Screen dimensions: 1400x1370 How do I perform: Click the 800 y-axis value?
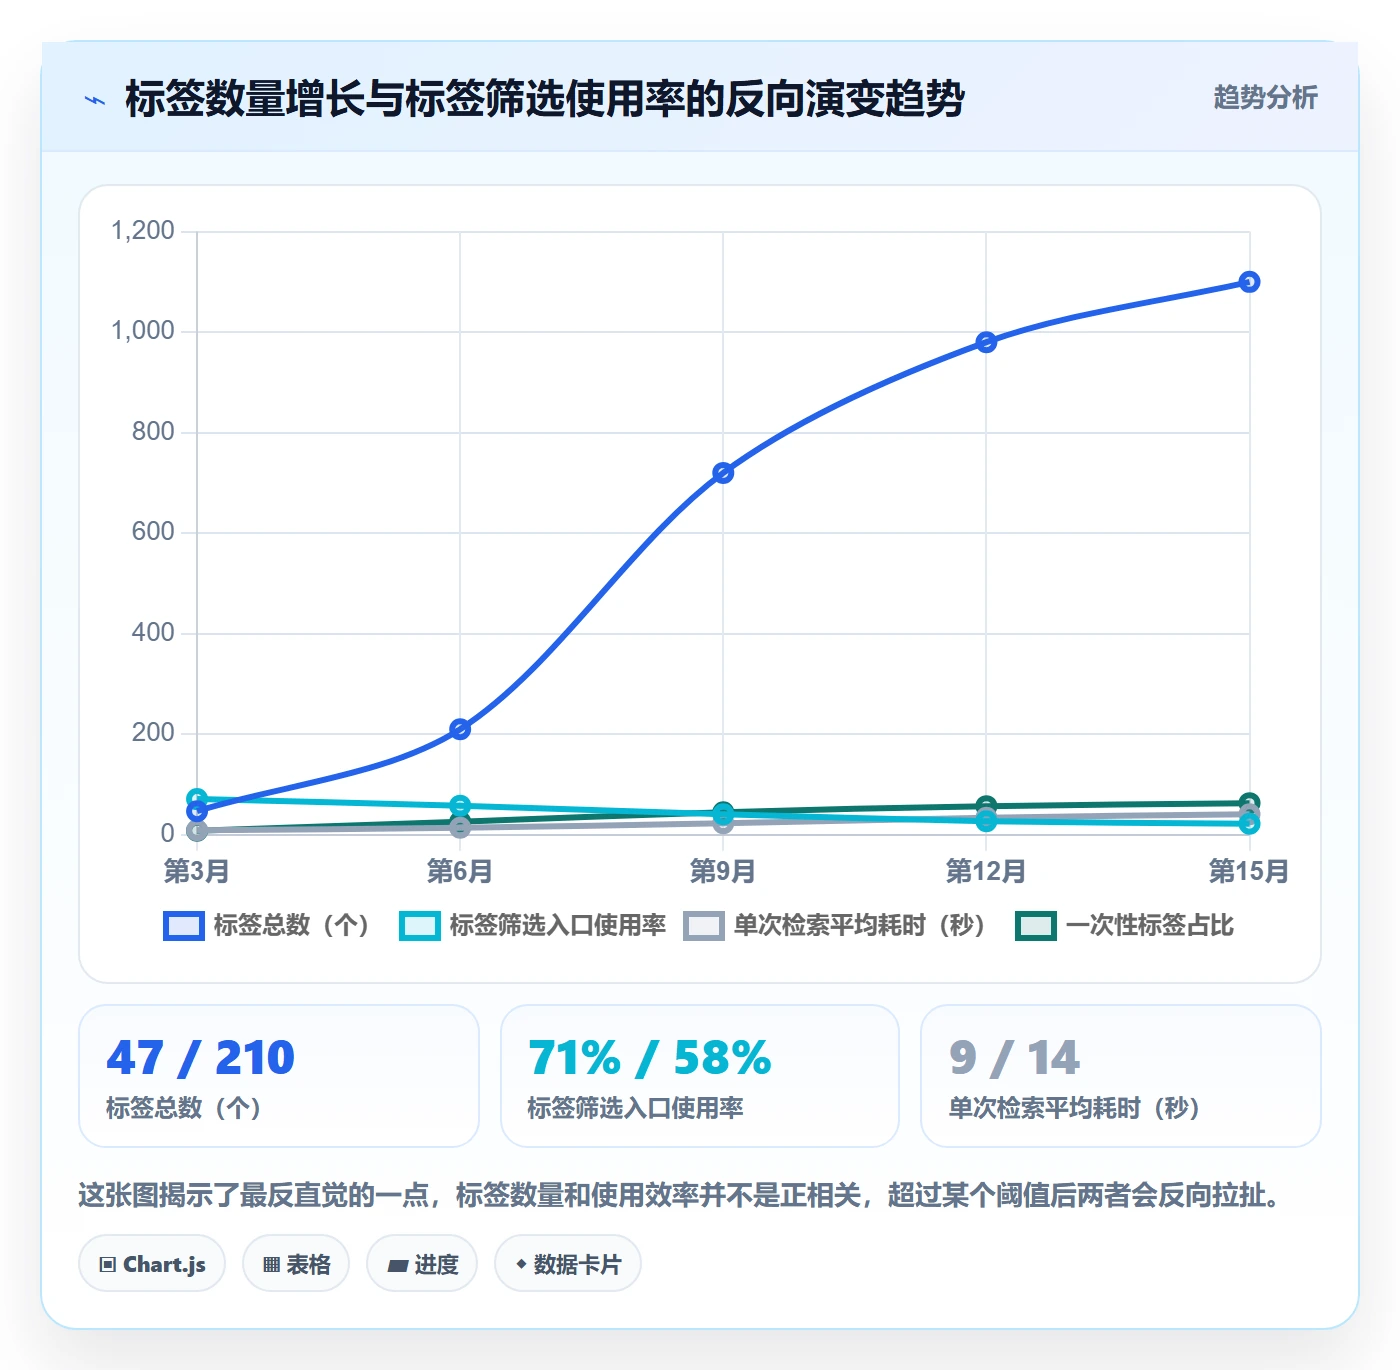pyautogui.click(x=153, y=432)
